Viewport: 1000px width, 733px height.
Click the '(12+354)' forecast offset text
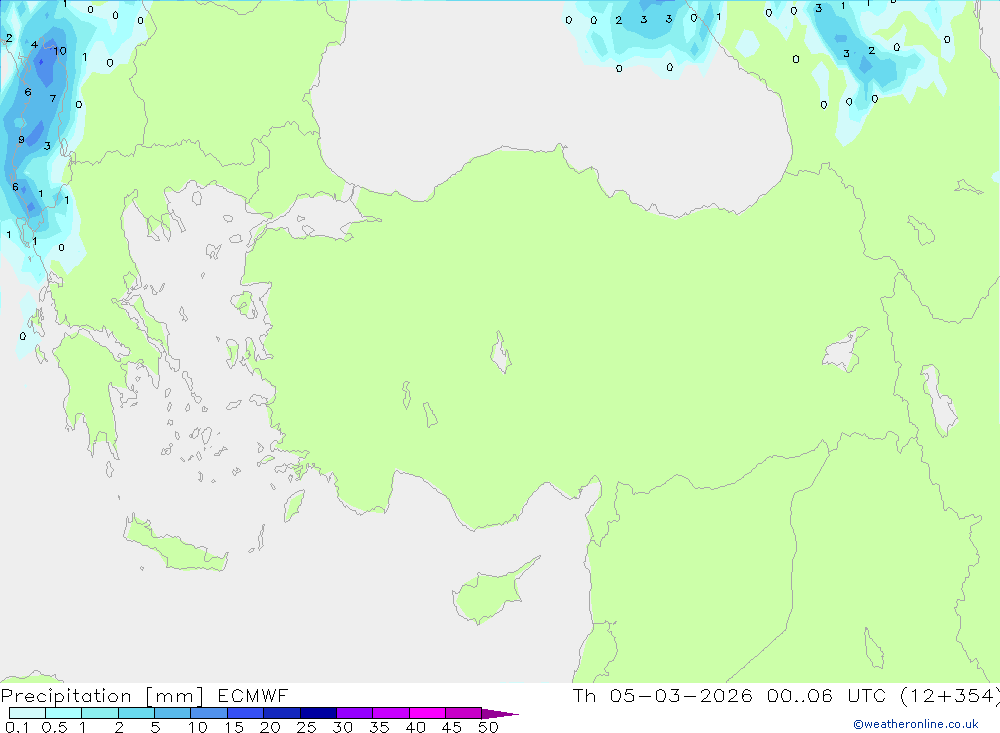[x=950, y=695]
